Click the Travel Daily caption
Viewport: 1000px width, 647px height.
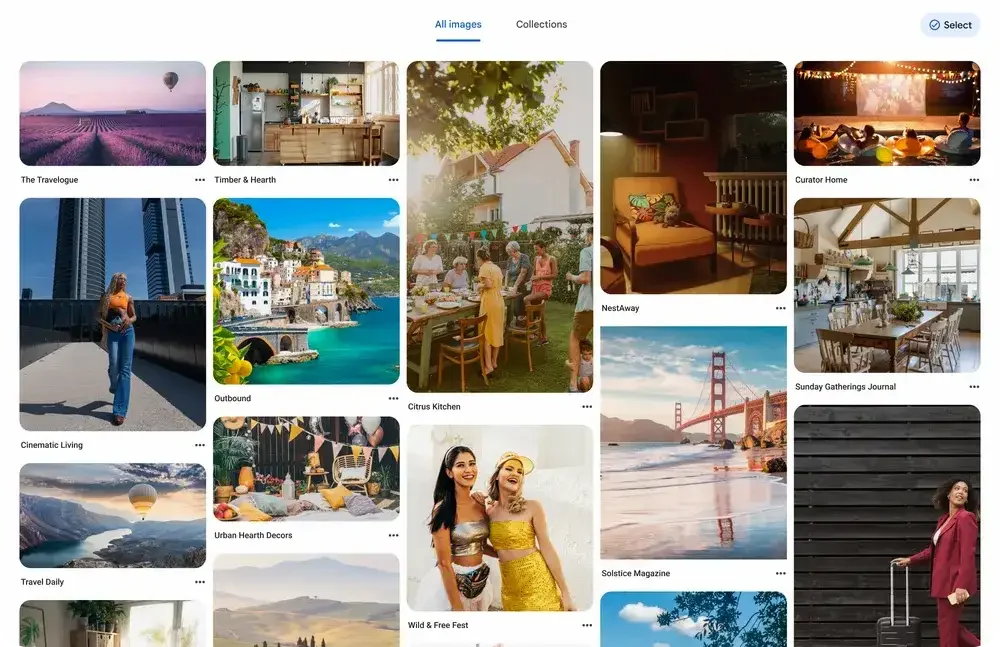coord(42,582)
